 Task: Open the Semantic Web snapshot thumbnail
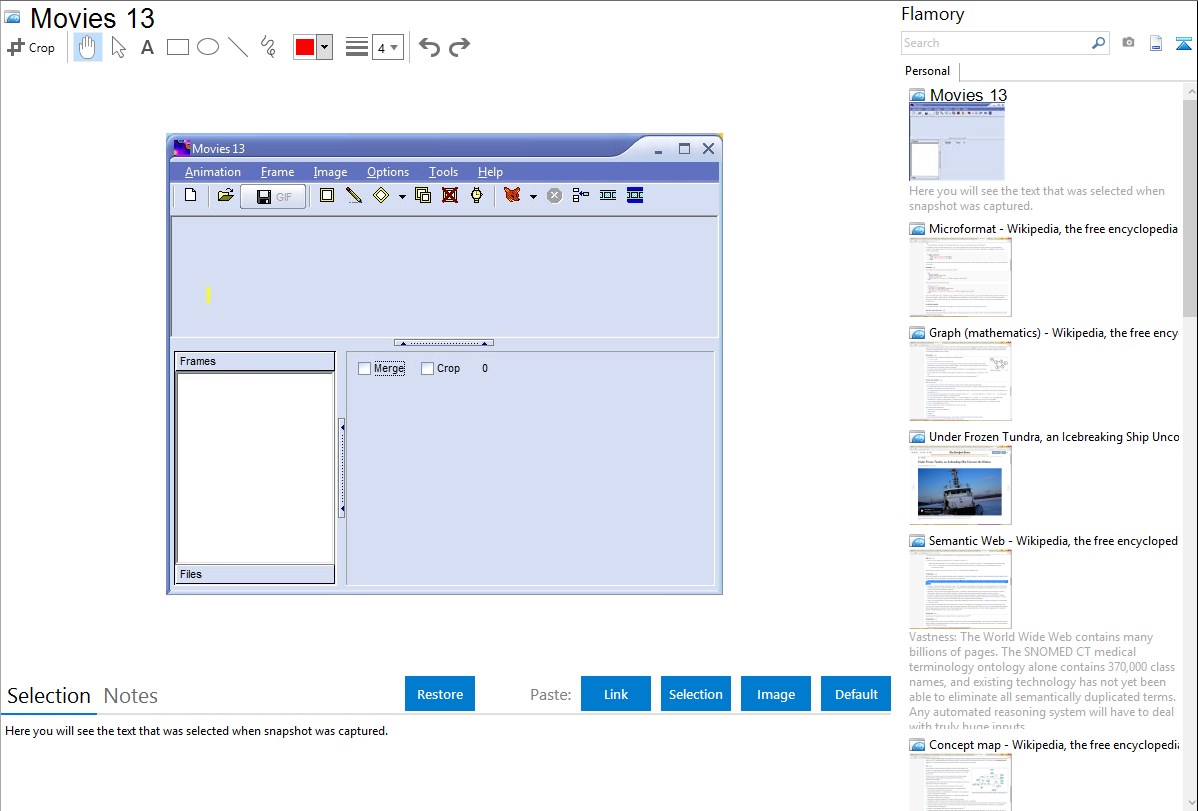960,589
